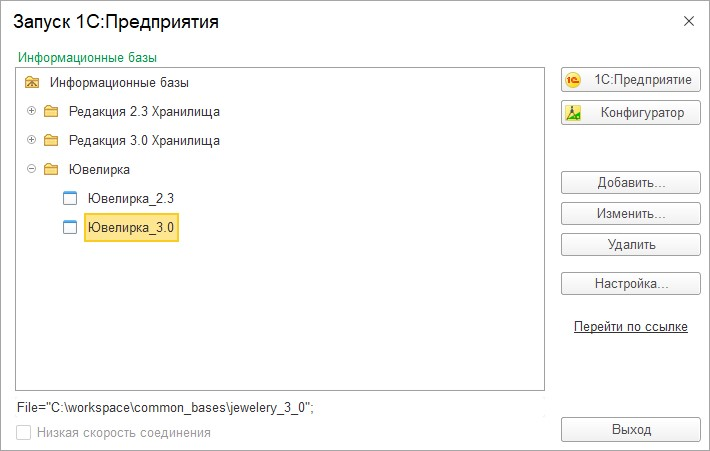Click the Добавить... button
The height and width of the screenshot is (451, 710).
631,182
